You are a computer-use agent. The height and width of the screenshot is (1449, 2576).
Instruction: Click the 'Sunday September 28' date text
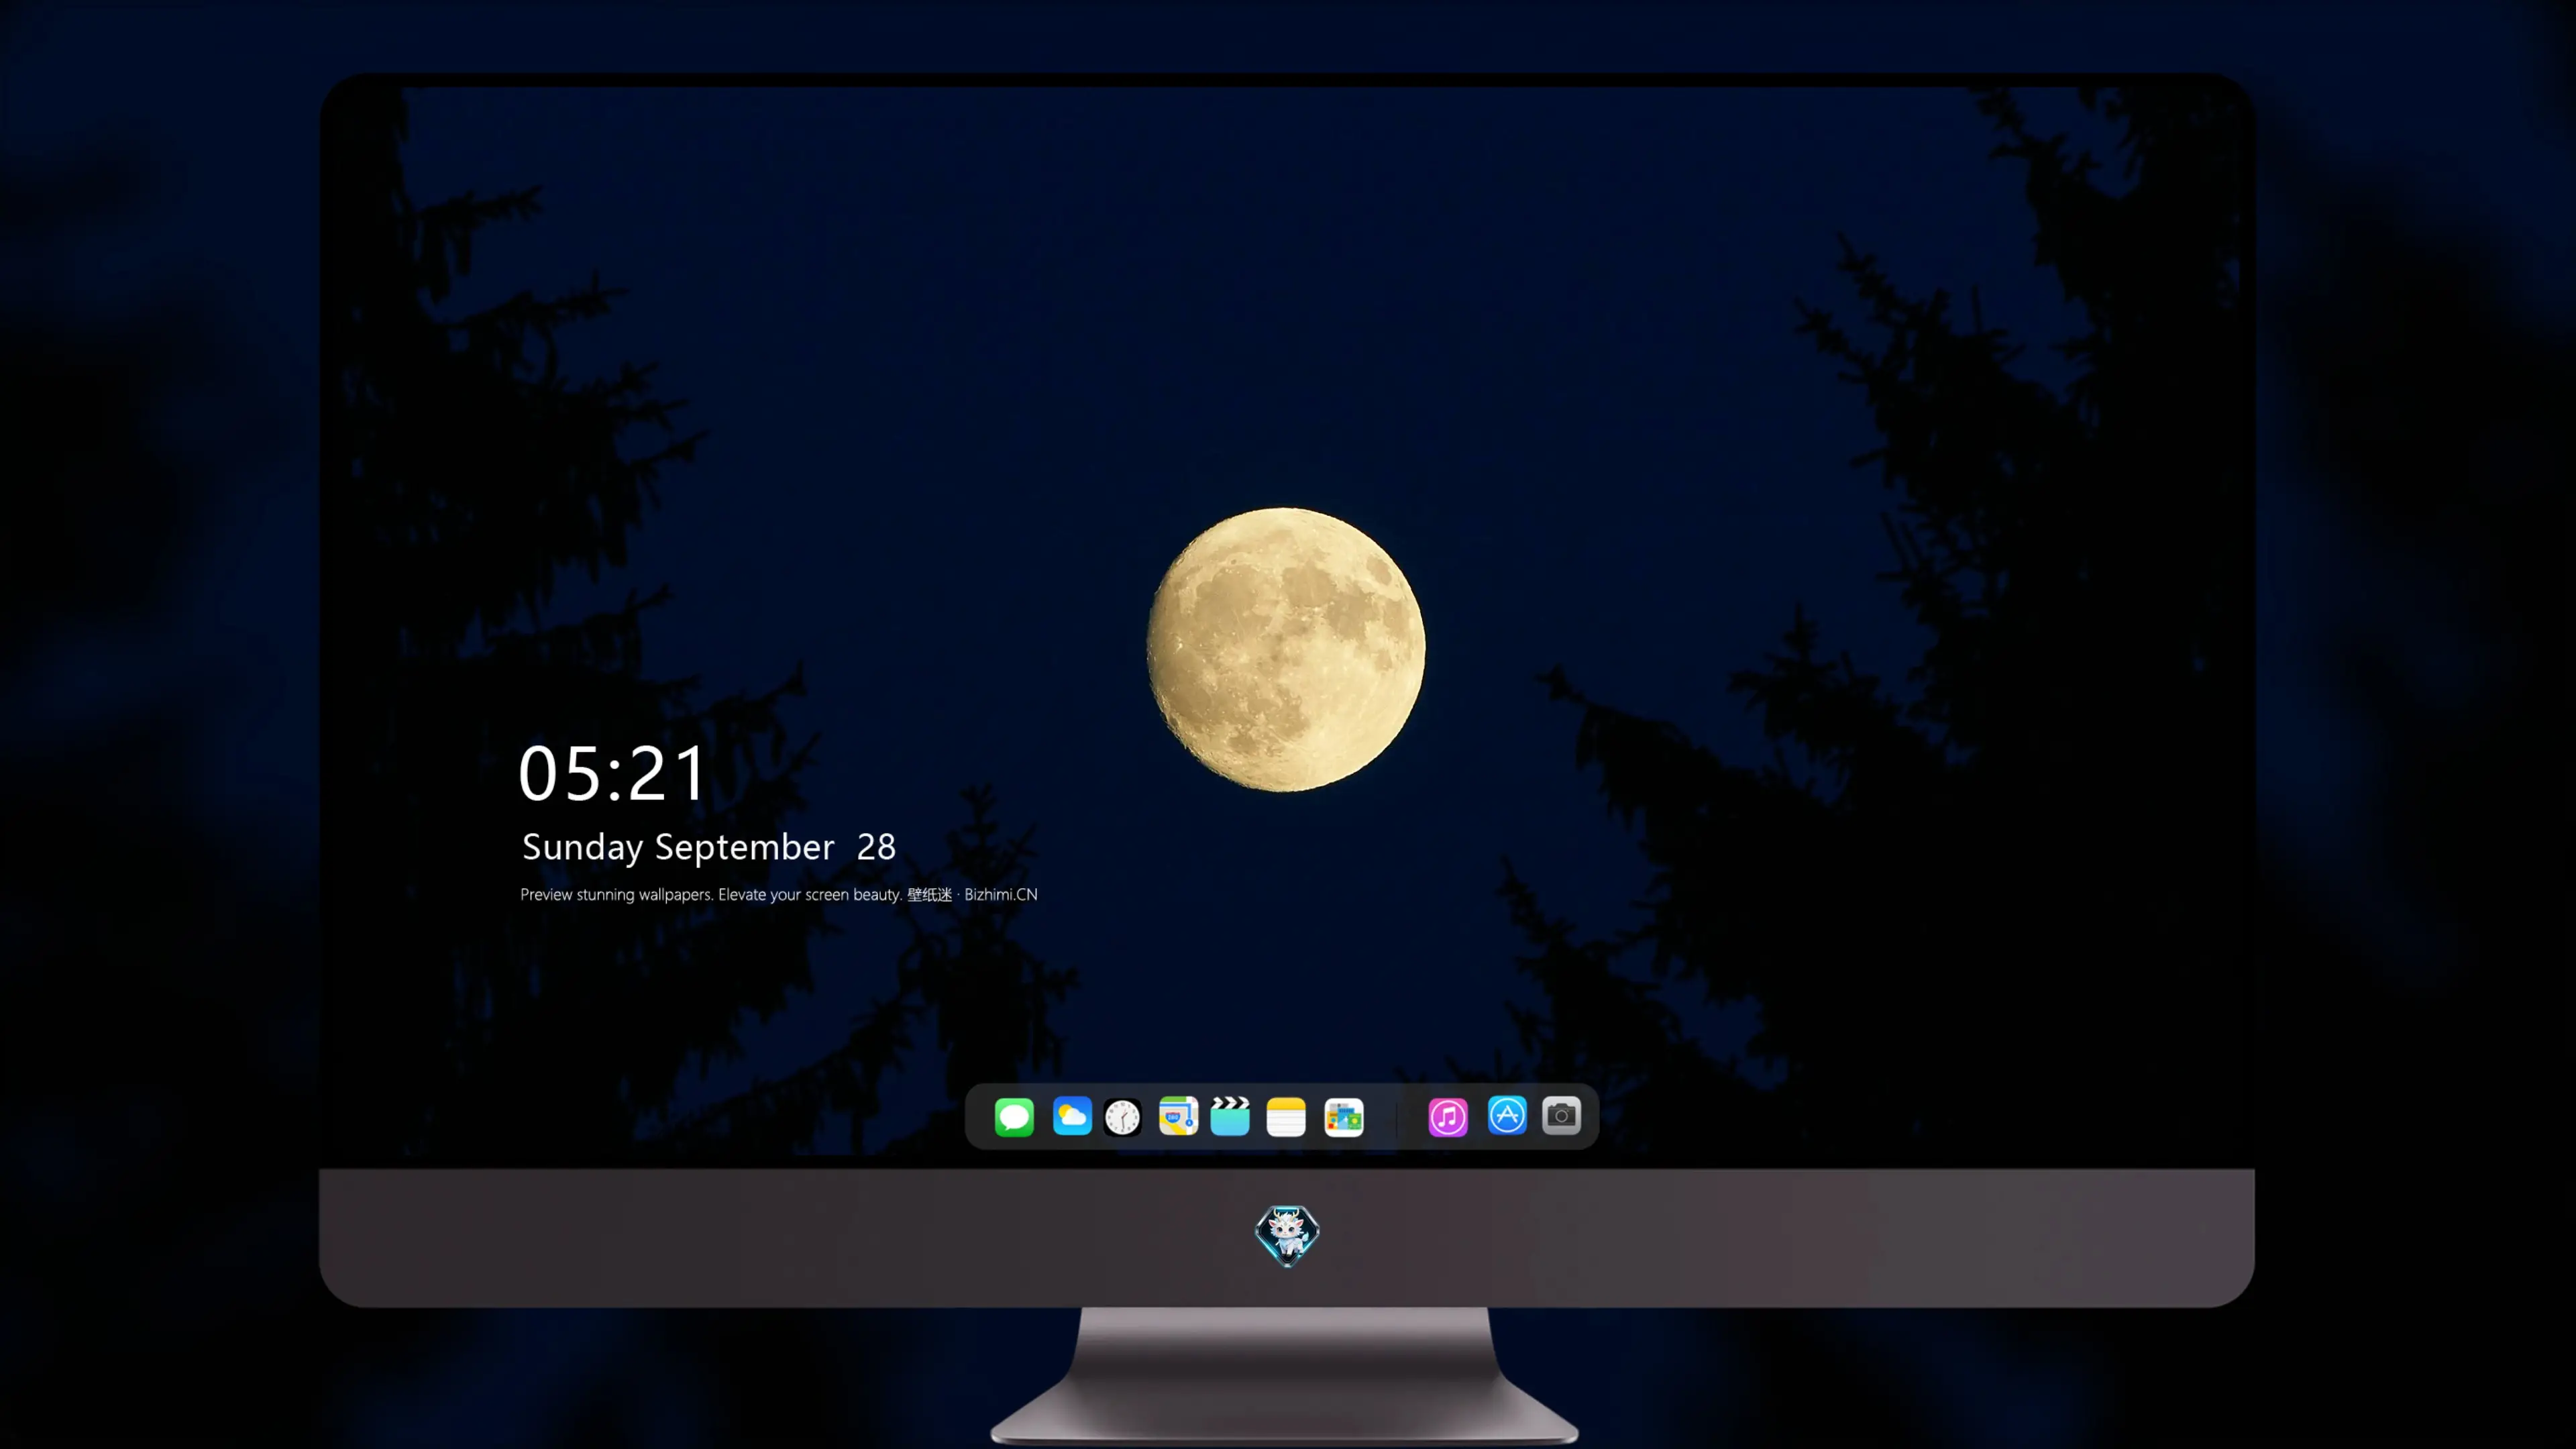point(709,847)
